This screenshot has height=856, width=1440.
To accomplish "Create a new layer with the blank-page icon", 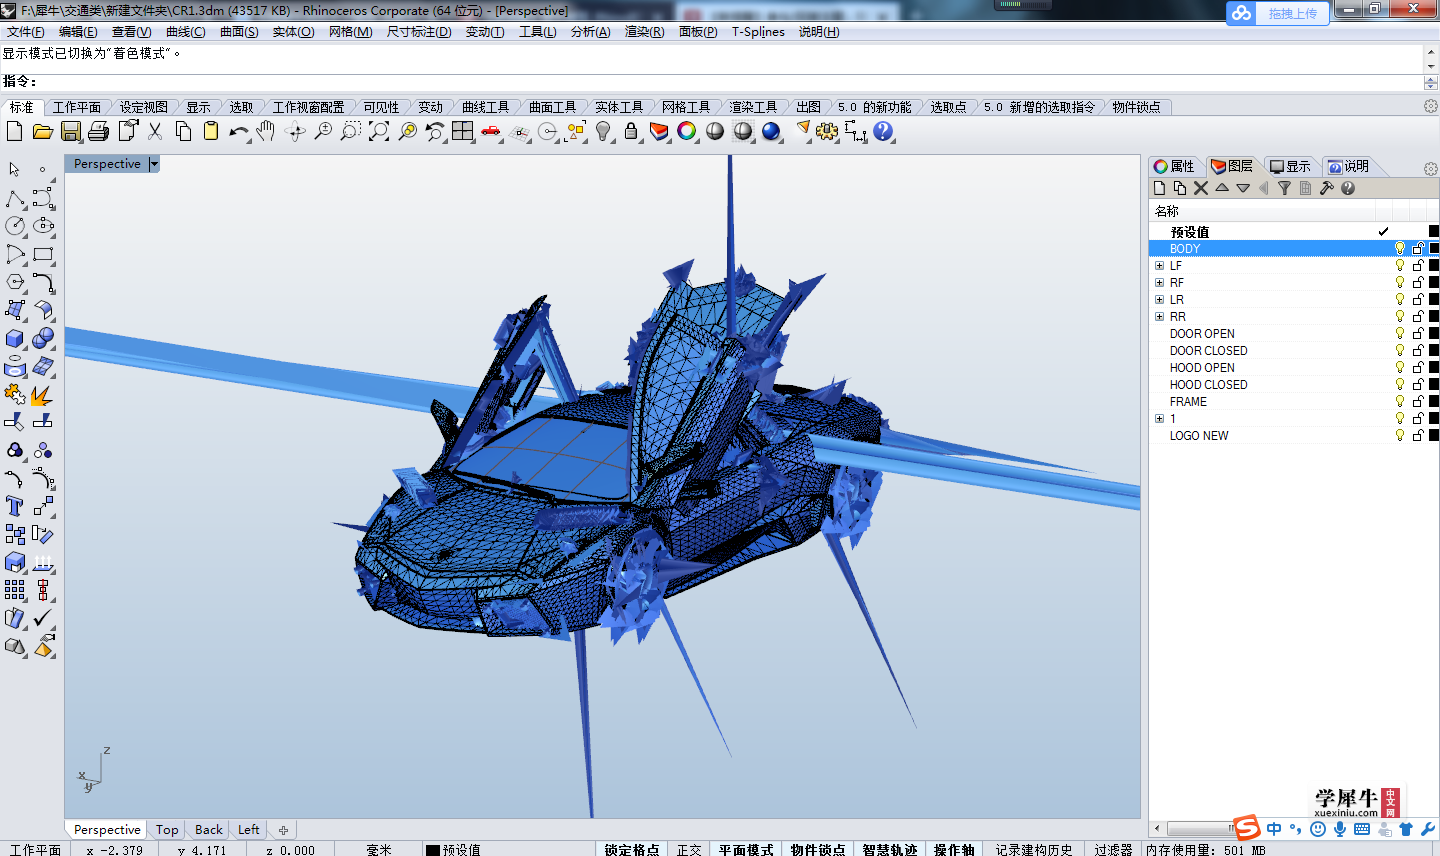I will pos(1159,188).
